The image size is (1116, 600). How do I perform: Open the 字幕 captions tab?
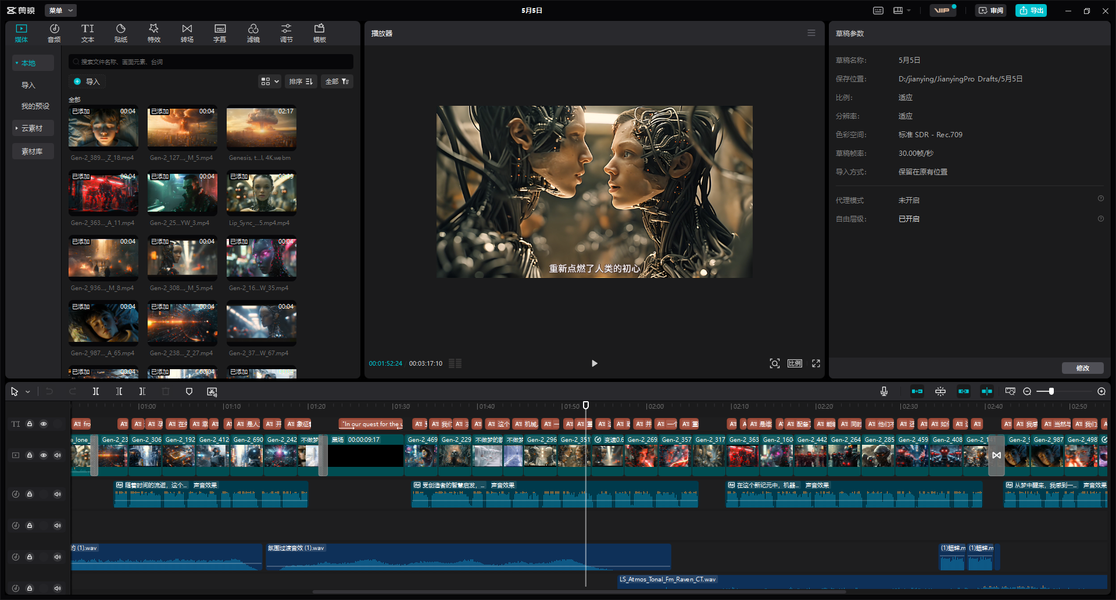[220, 33]
